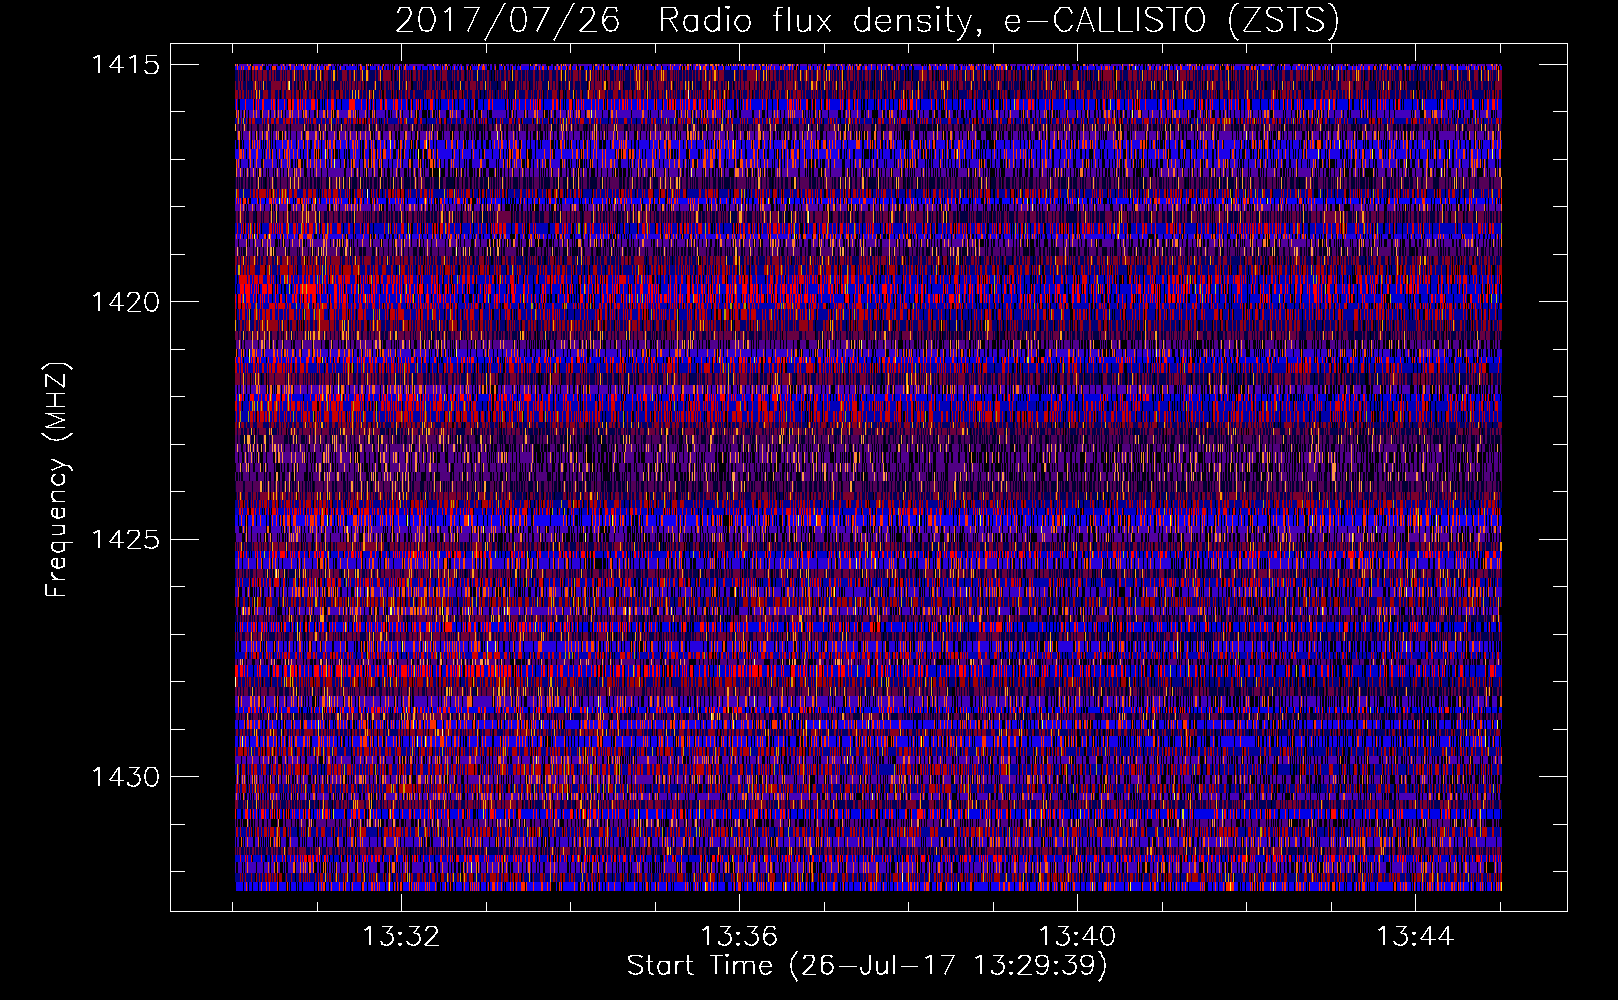Select the 1415 frequency axis label
This screenshot has height=1000, width=1618.
[126, 65]
